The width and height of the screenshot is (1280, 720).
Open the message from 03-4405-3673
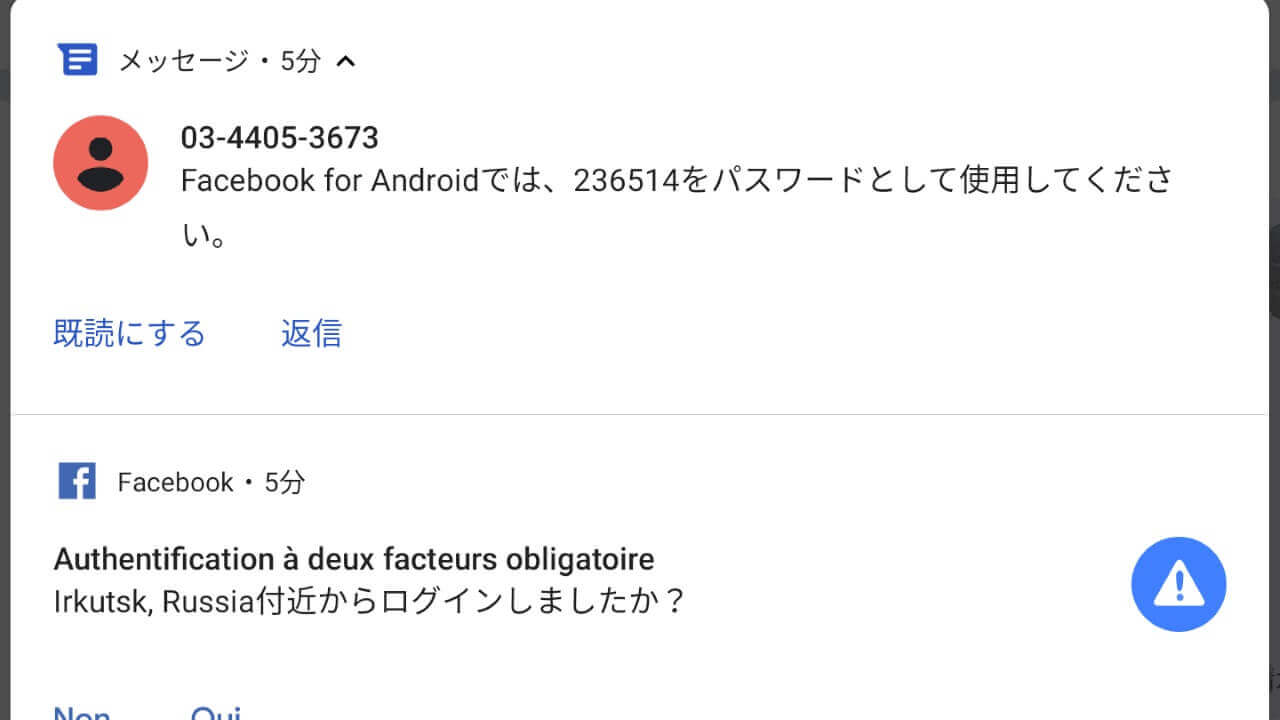pyautogui.click(x=280, y=138)
